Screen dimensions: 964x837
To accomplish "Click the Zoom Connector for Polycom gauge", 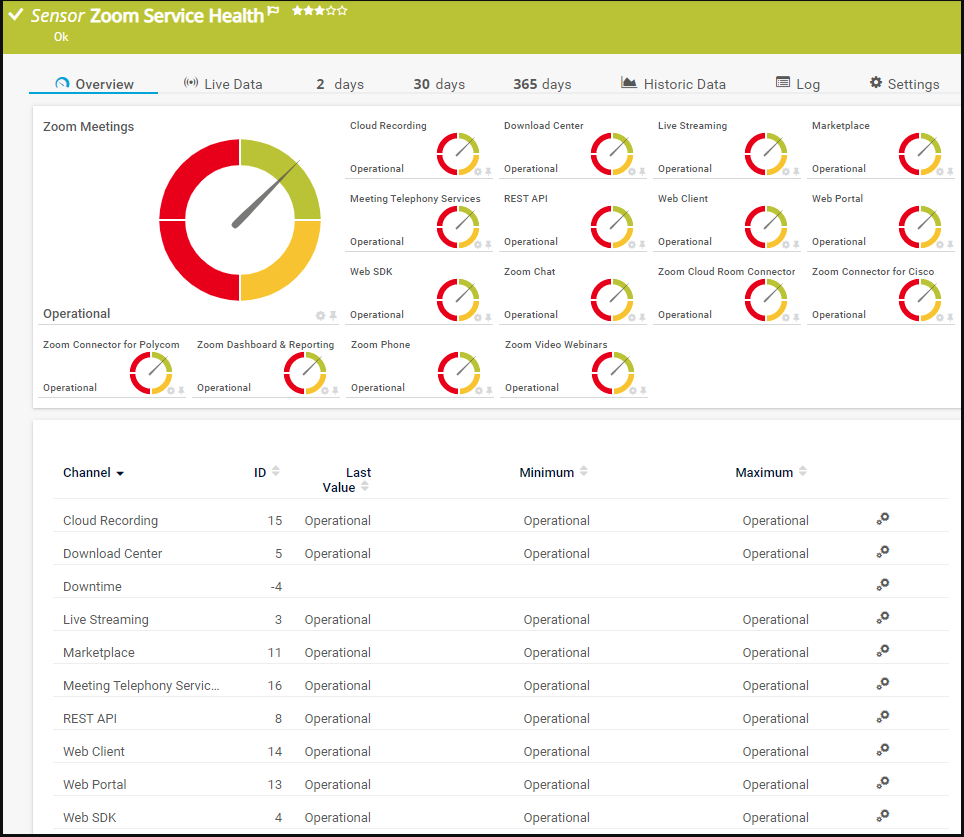I will point(151,373).
